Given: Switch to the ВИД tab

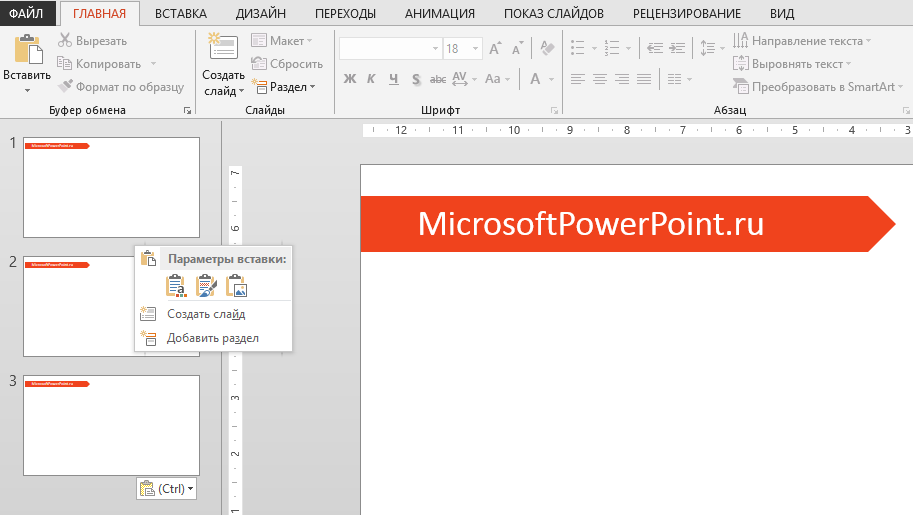Looking at the screenshot, I should (x=781, y=13).
